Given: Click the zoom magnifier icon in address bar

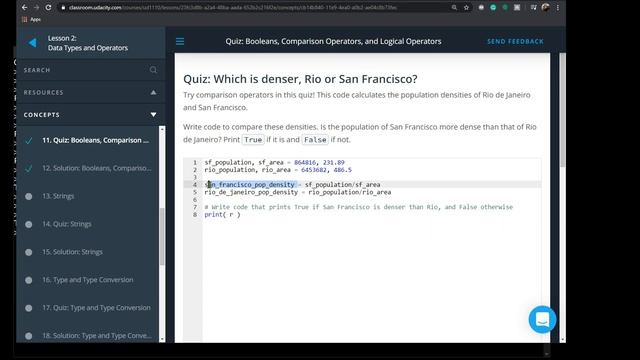Looking at the screenshot, I should [454, 7].
